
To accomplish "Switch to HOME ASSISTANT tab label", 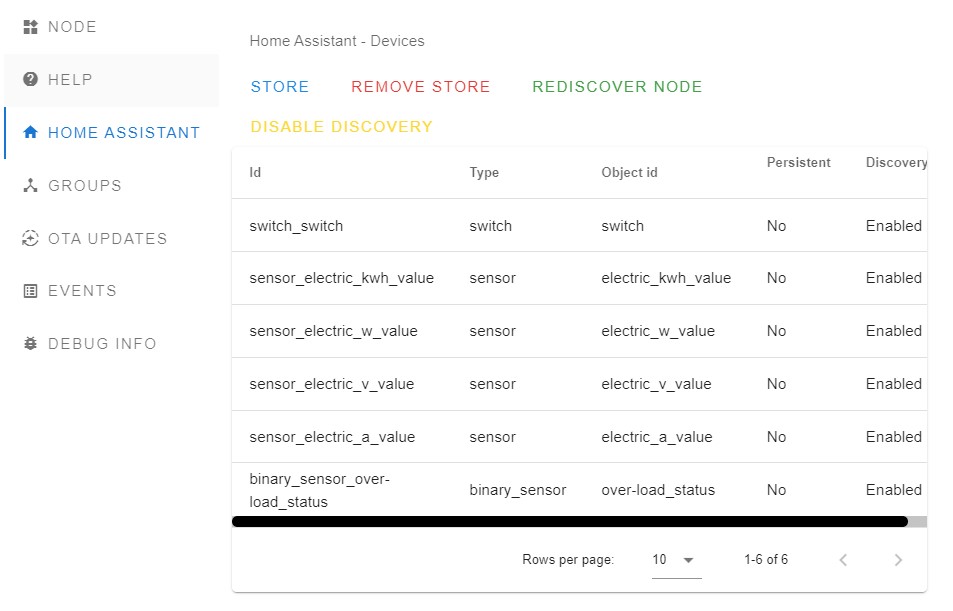I will [x=124, y=133].
